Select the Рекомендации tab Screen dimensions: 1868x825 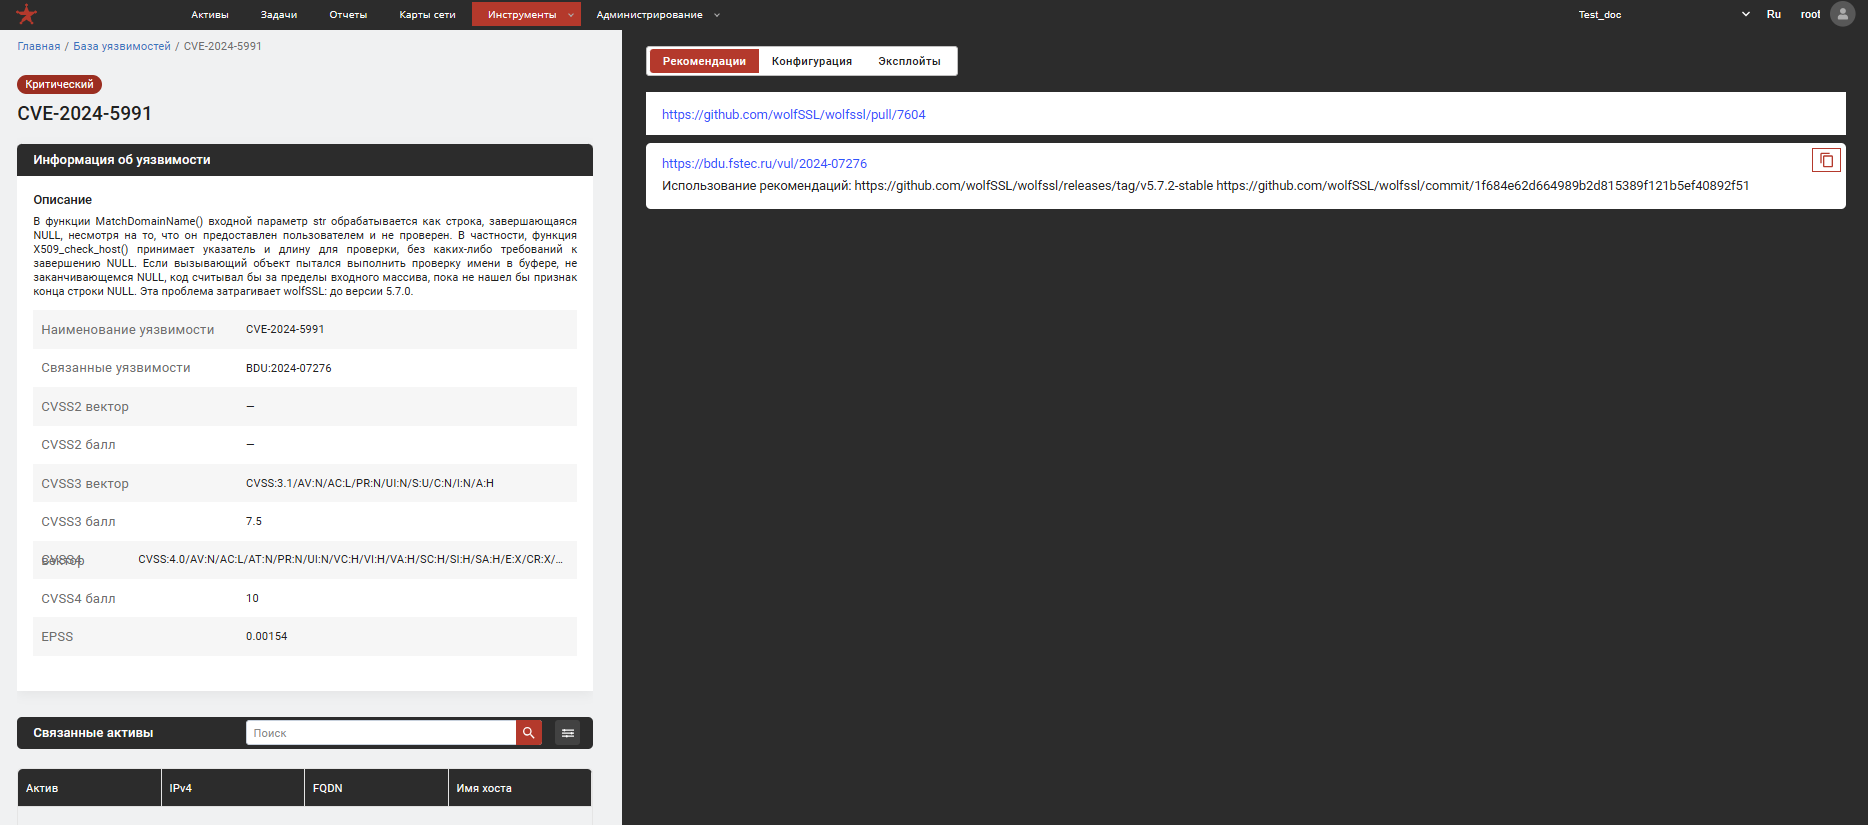[x=704, y=61]
